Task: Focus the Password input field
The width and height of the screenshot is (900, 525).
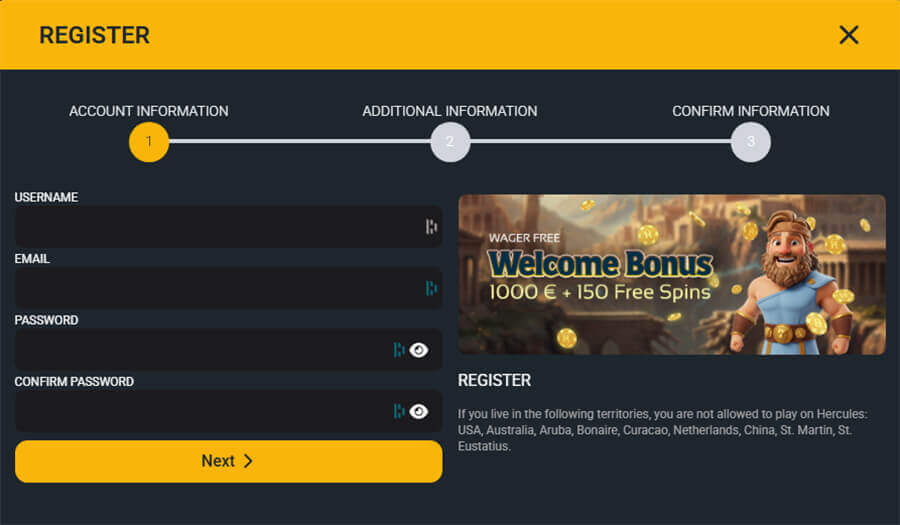Action: (x=228, y=349)
